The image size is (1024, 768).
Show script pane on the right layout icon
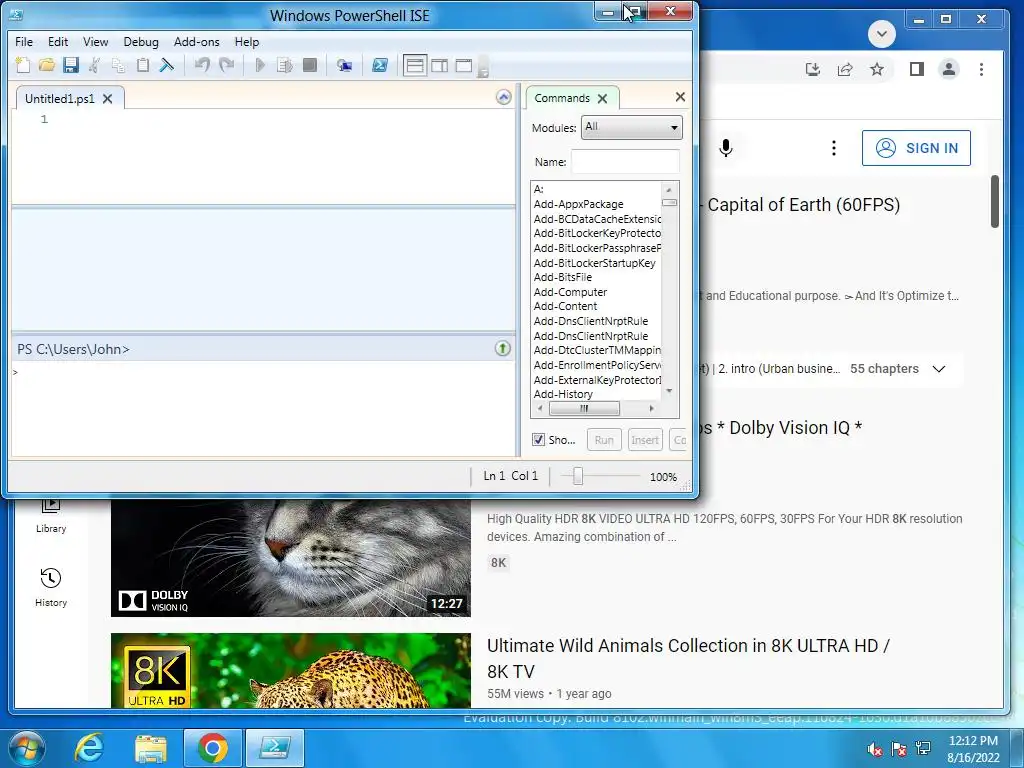coord(440,65)
